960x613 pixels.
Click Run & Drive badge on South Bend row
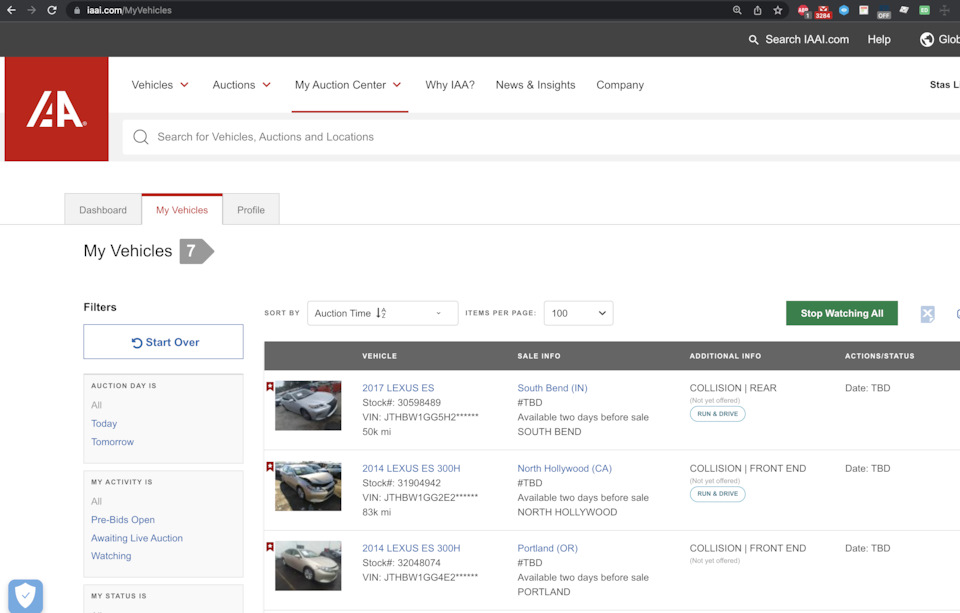tap(718, 414)
